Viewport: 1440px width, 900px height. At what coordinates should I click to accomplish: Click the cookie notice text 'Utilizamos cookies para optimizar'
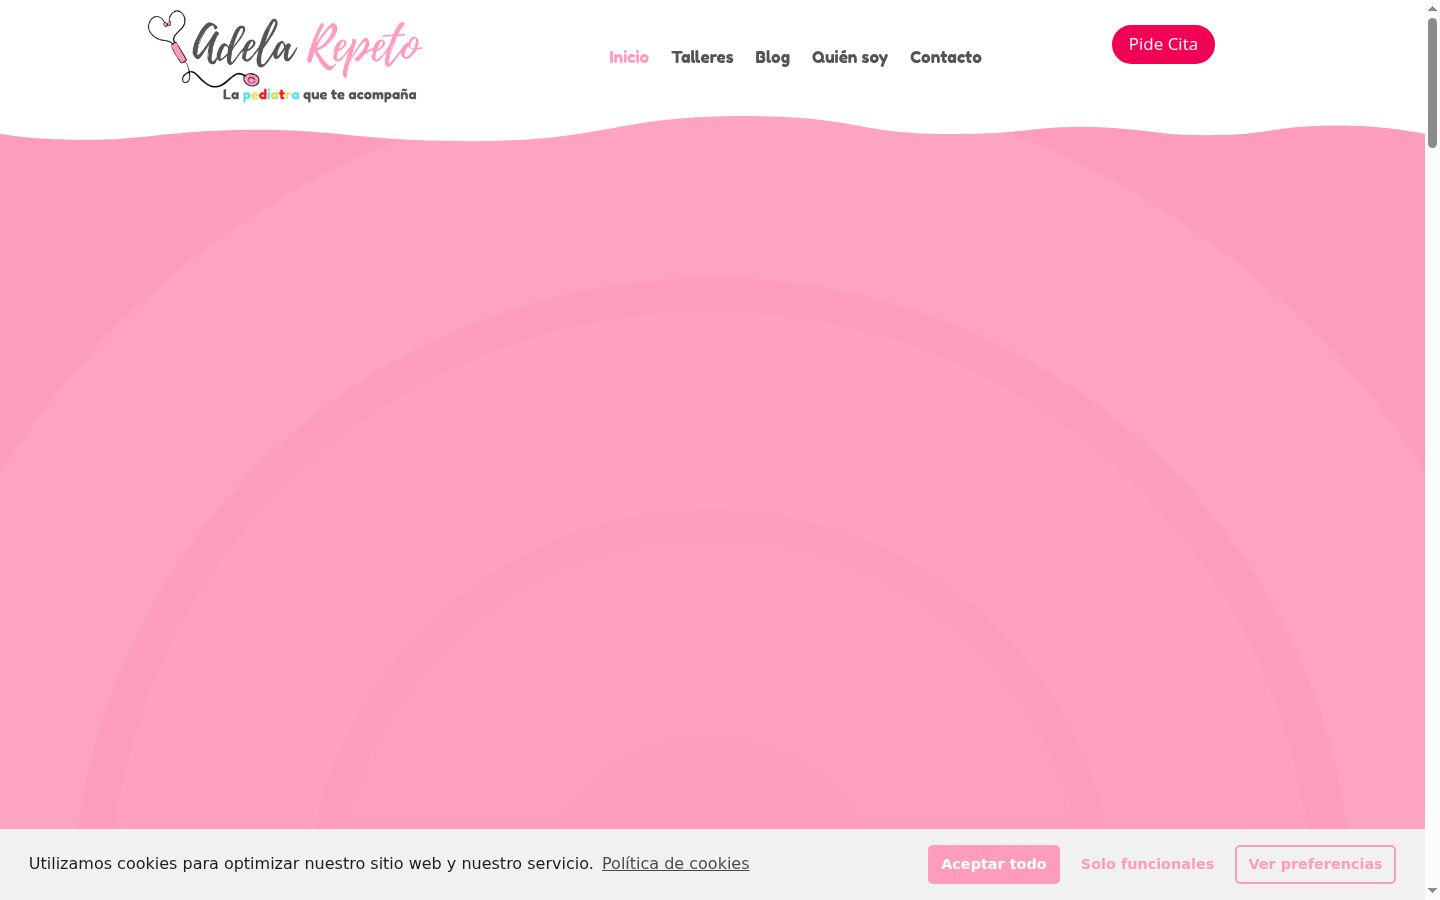[164, 863]
